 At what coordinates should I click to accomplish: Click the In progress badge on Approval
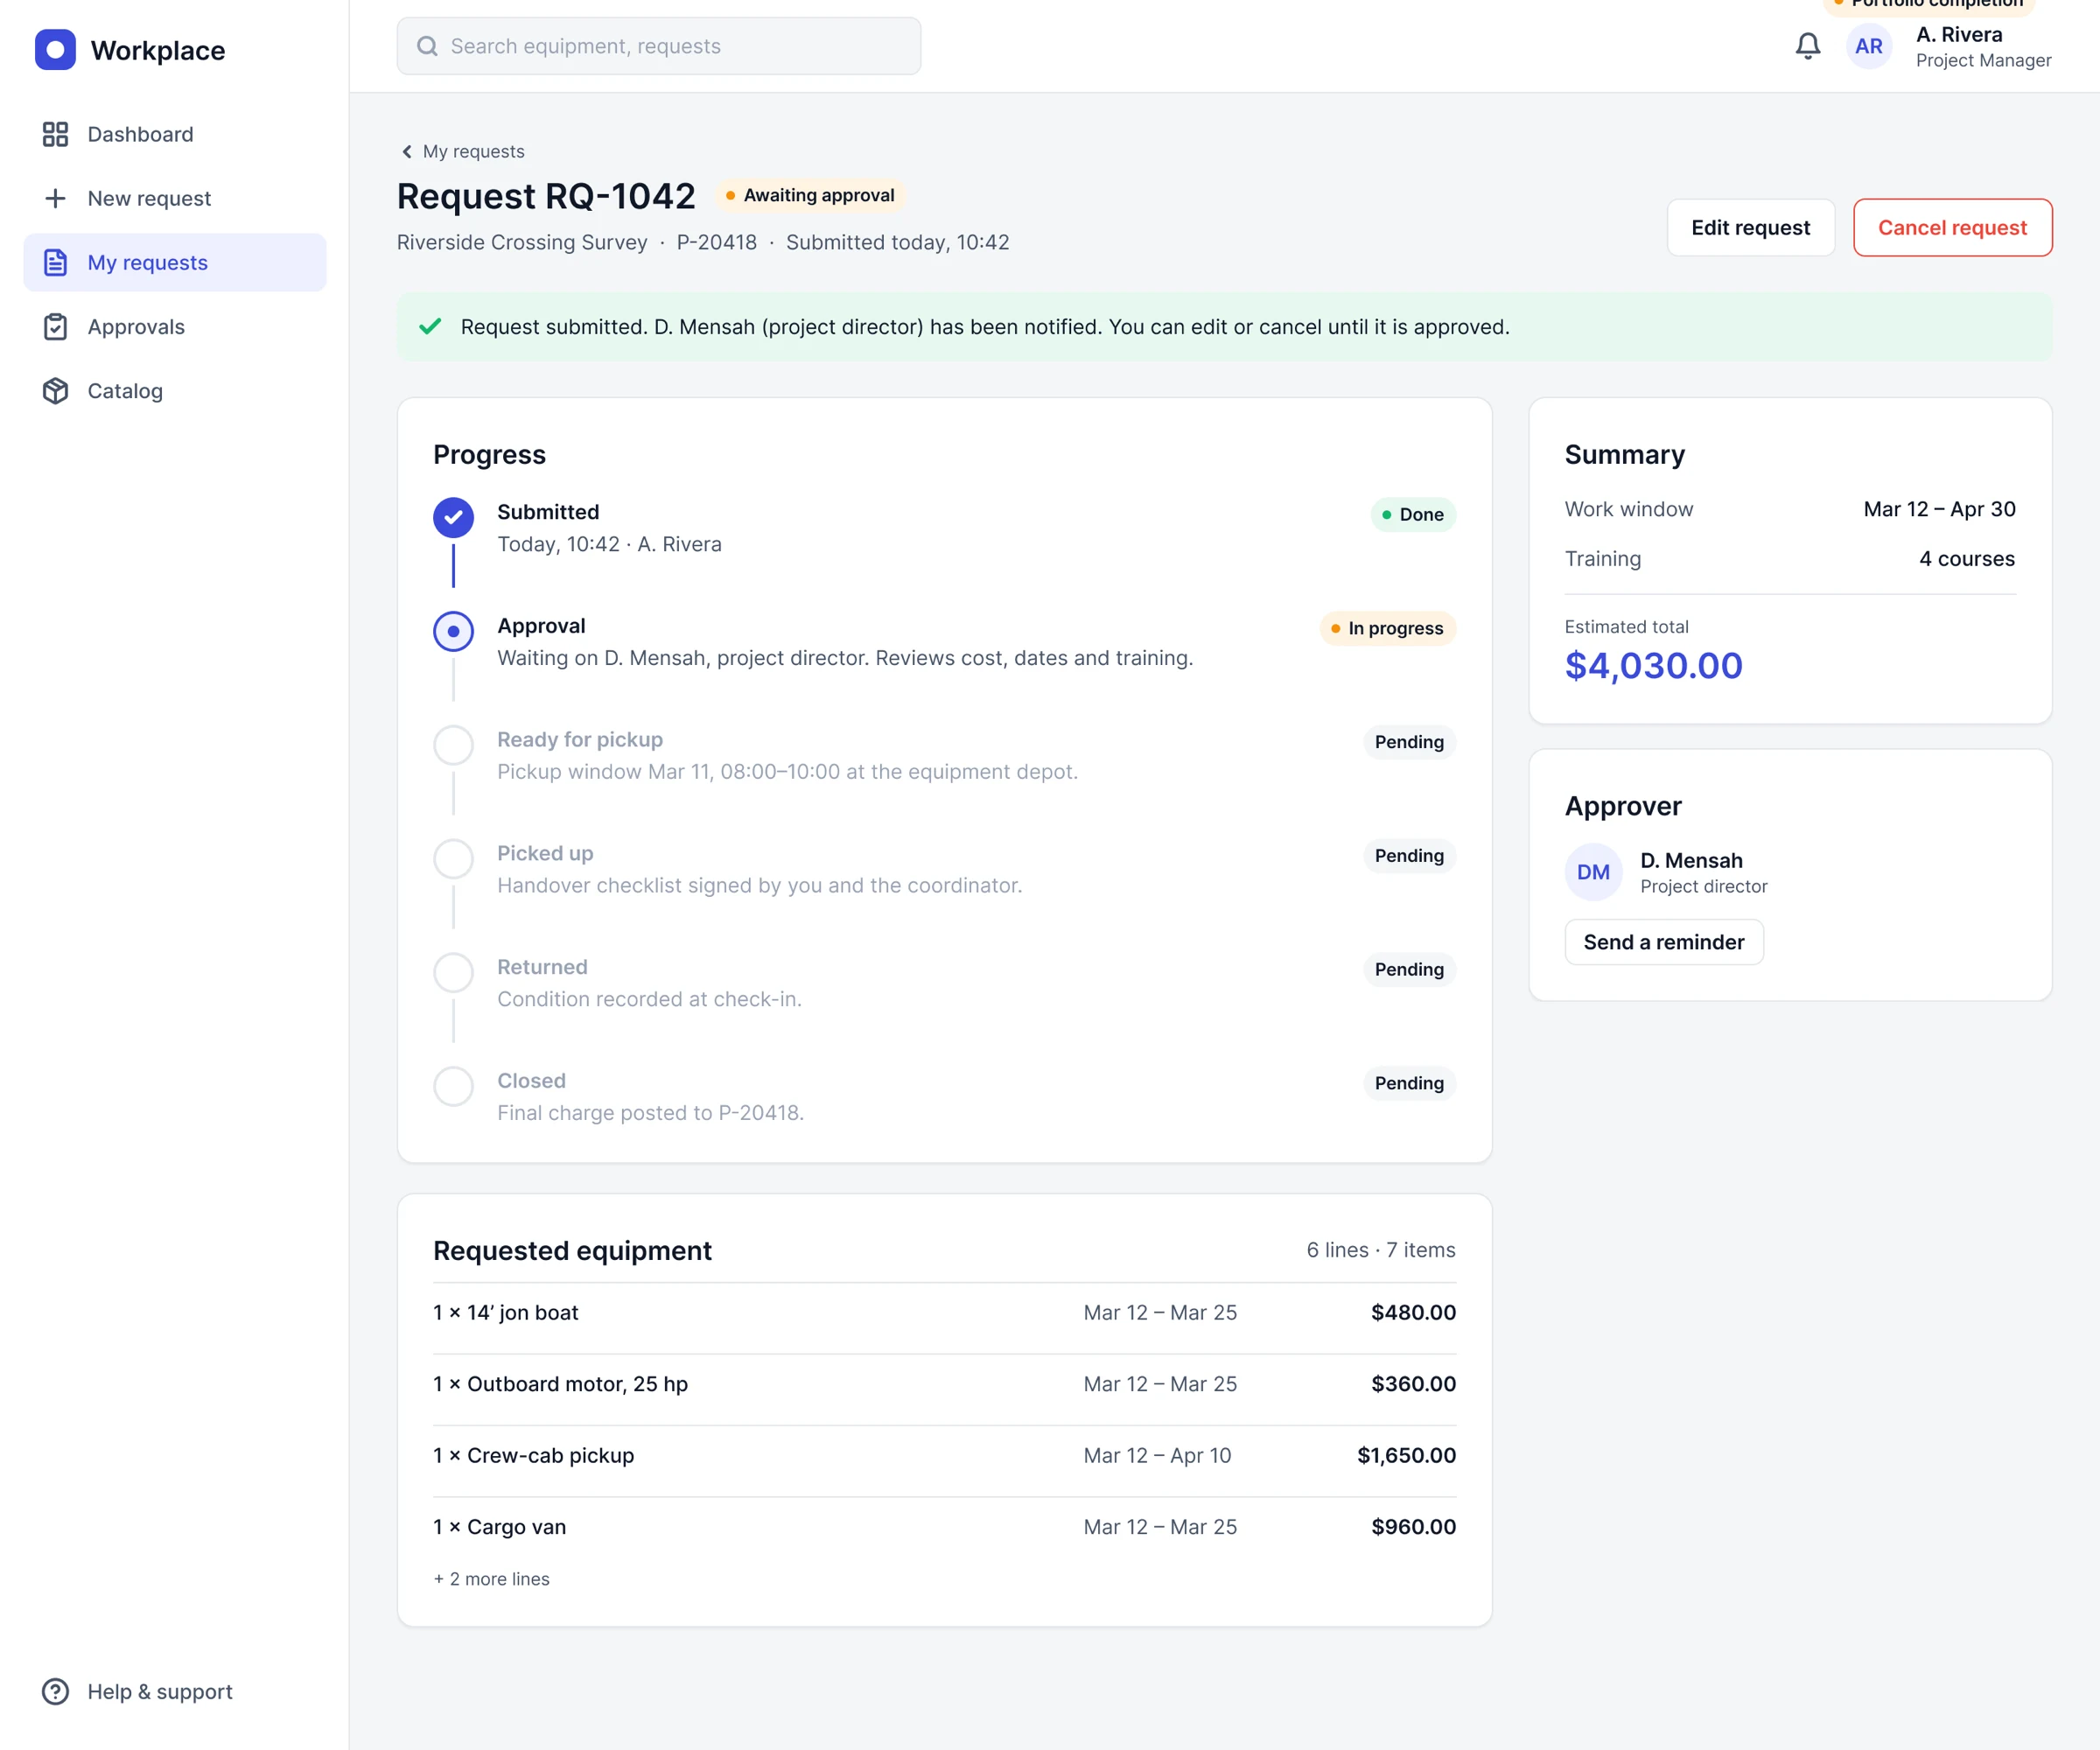pos(1387,628)
